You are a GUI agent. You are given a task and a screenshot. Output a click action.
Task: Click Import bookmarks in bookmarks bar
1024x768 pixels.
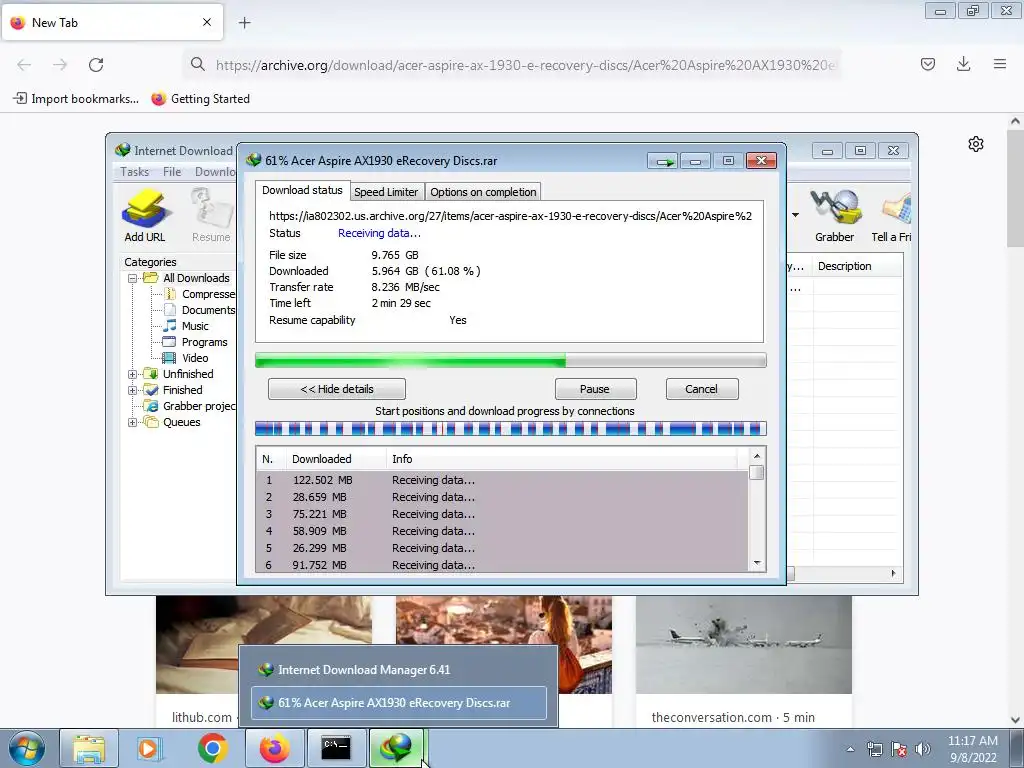point(76,99)
